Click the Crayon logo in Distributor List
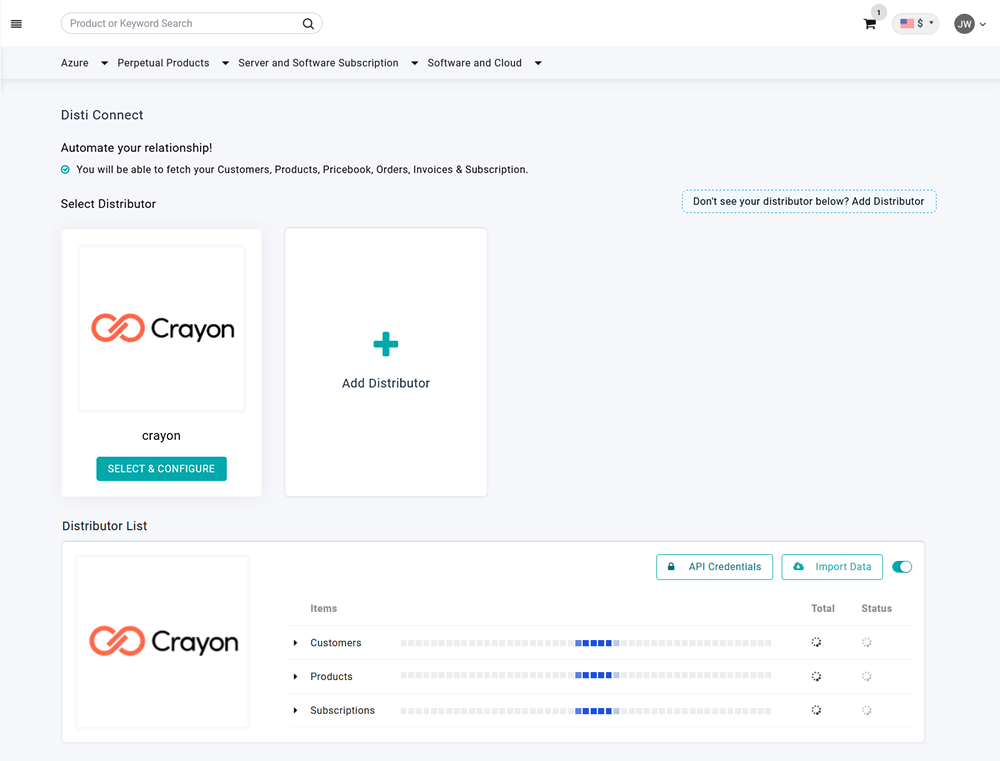This screenshot has width=1000, height=761. click(x=163, y=642)
